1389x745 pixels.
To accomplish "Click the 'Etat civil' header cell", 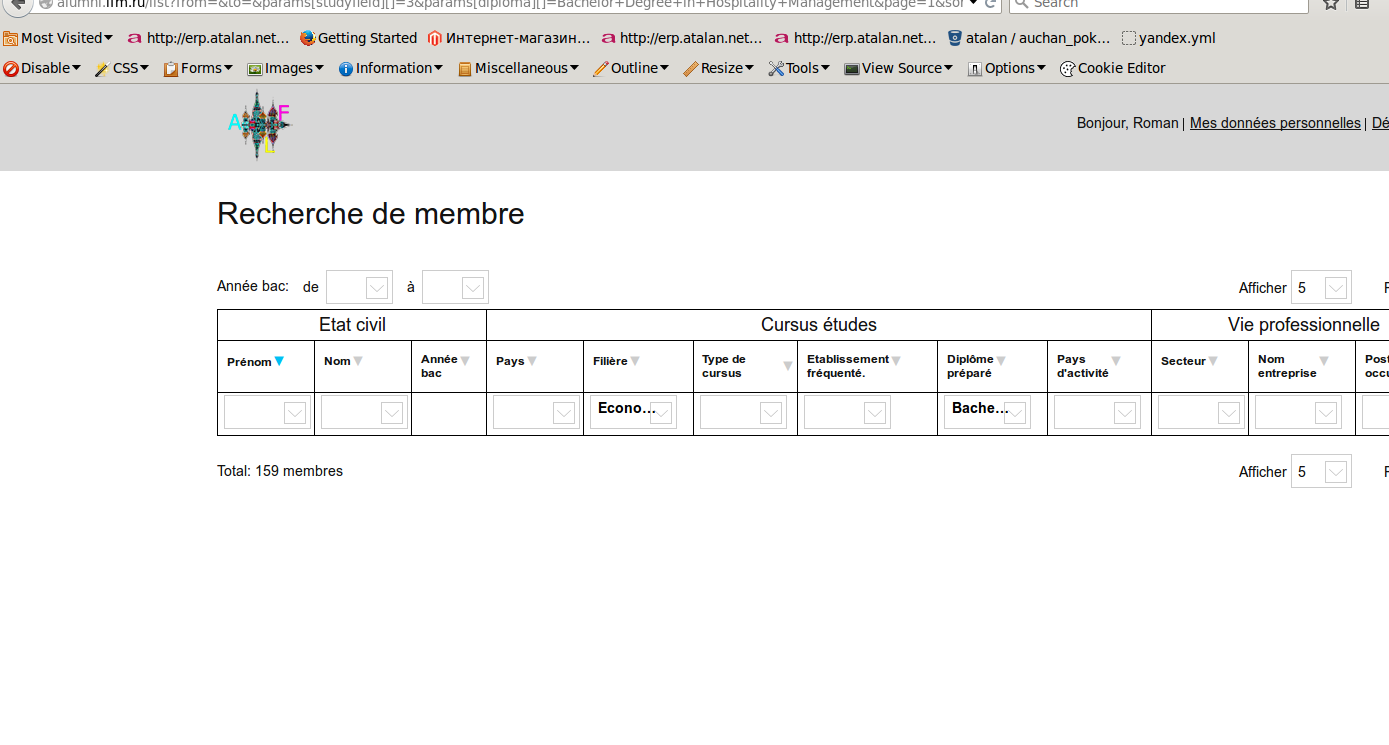I will pos(352,325).
